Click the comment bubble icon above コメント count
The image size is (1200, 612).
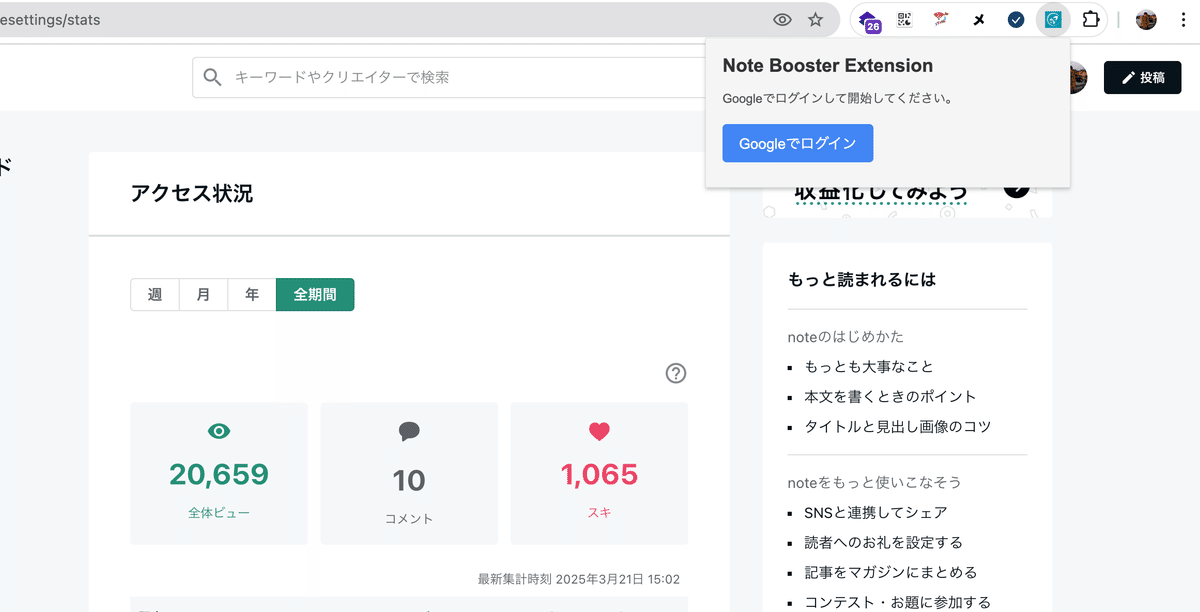point(408,431)
